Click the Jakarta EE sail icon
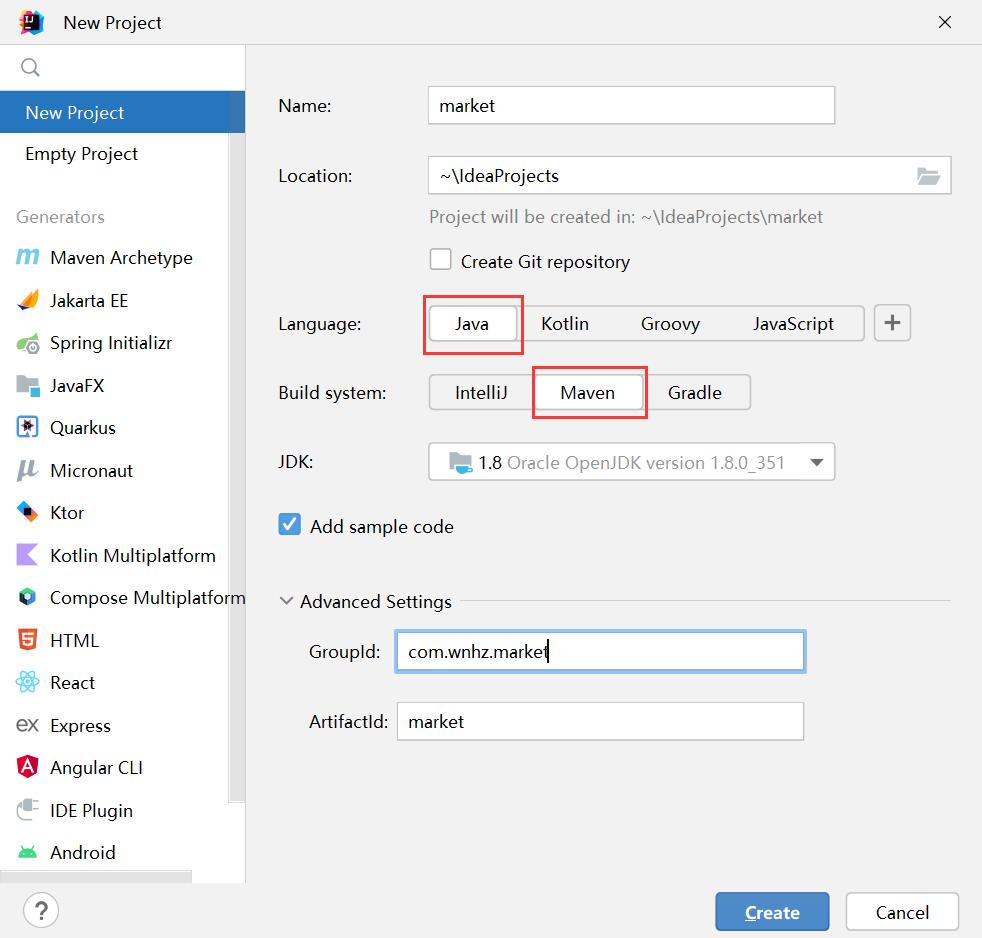 (28, 301)
